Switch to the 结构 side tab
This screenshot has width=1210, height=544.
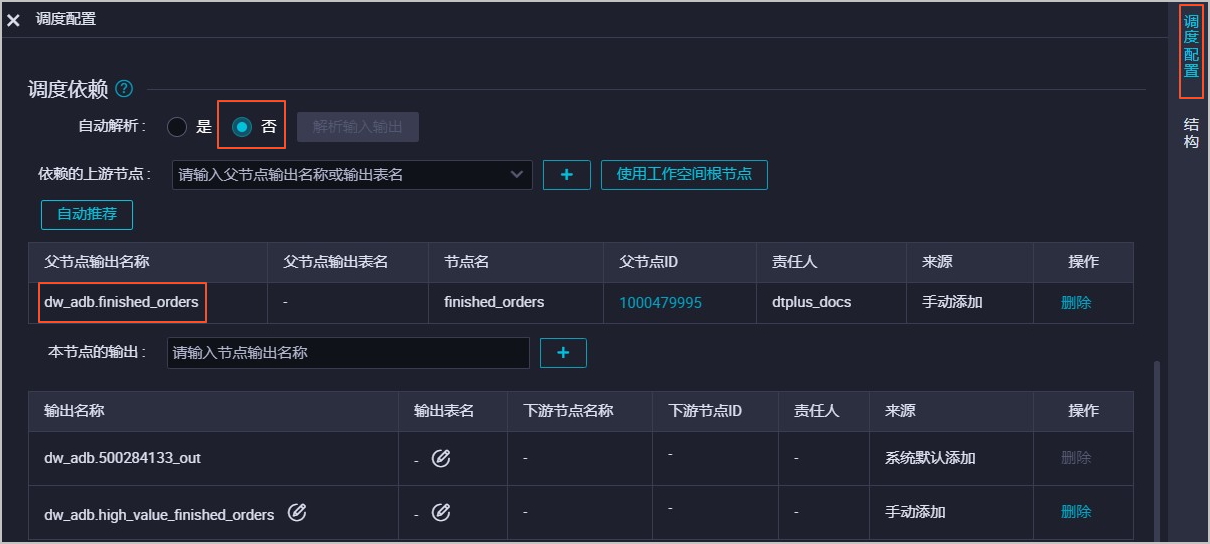[1191, 133]
